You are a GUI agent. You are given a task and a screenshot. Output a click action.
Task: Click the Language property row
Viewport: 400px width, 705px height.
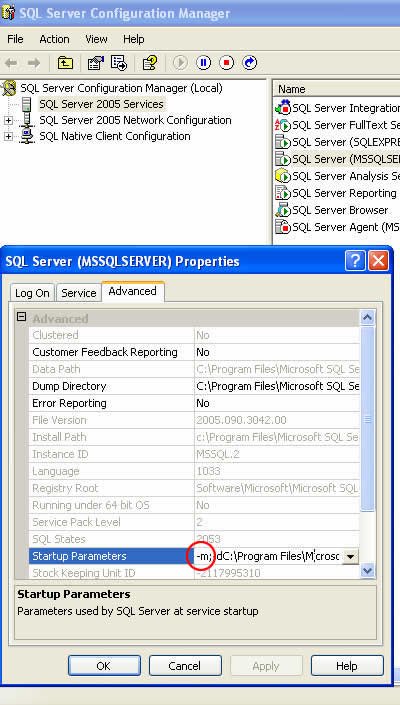194,471
